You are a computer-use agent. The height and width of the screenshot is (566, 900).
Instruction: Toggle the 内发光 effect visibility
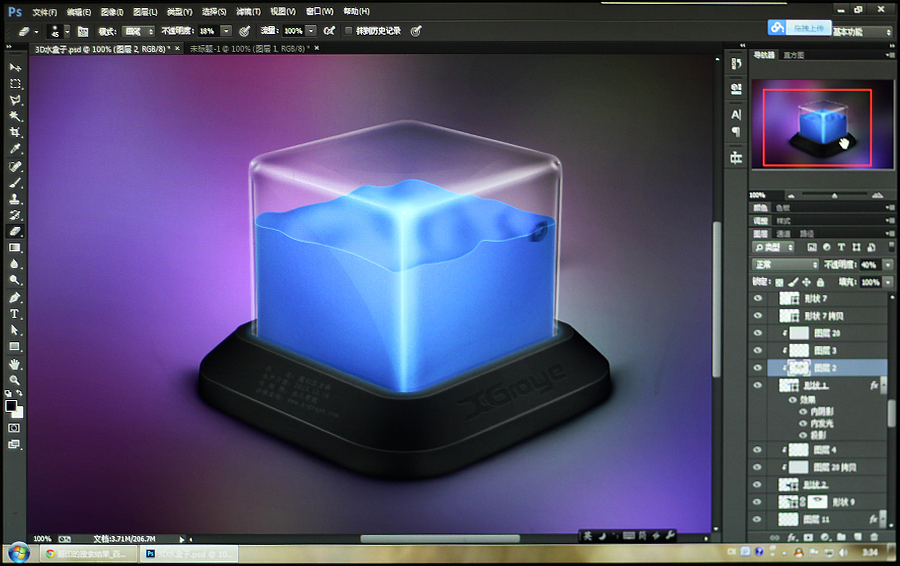804,424
